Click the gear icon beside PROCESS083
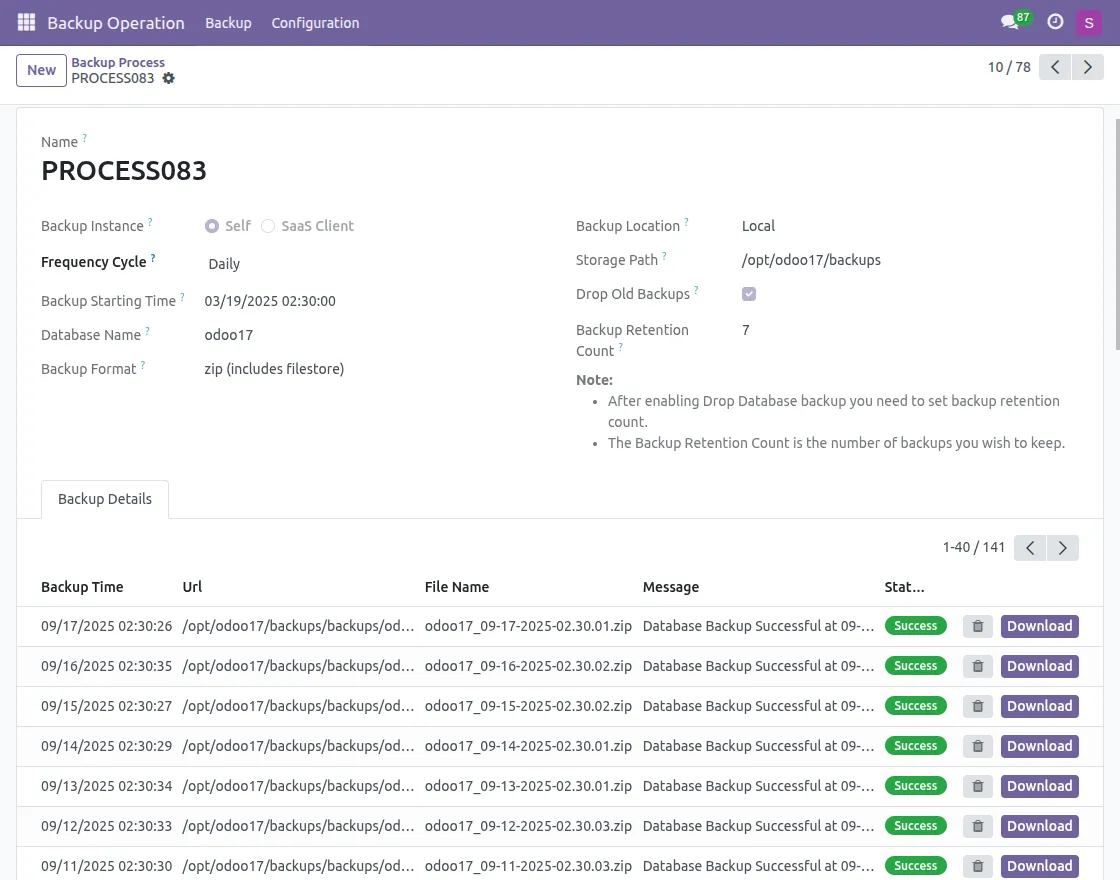Image resolution: width=1120 pixels, height=880 pixels. tap(168, 78)
